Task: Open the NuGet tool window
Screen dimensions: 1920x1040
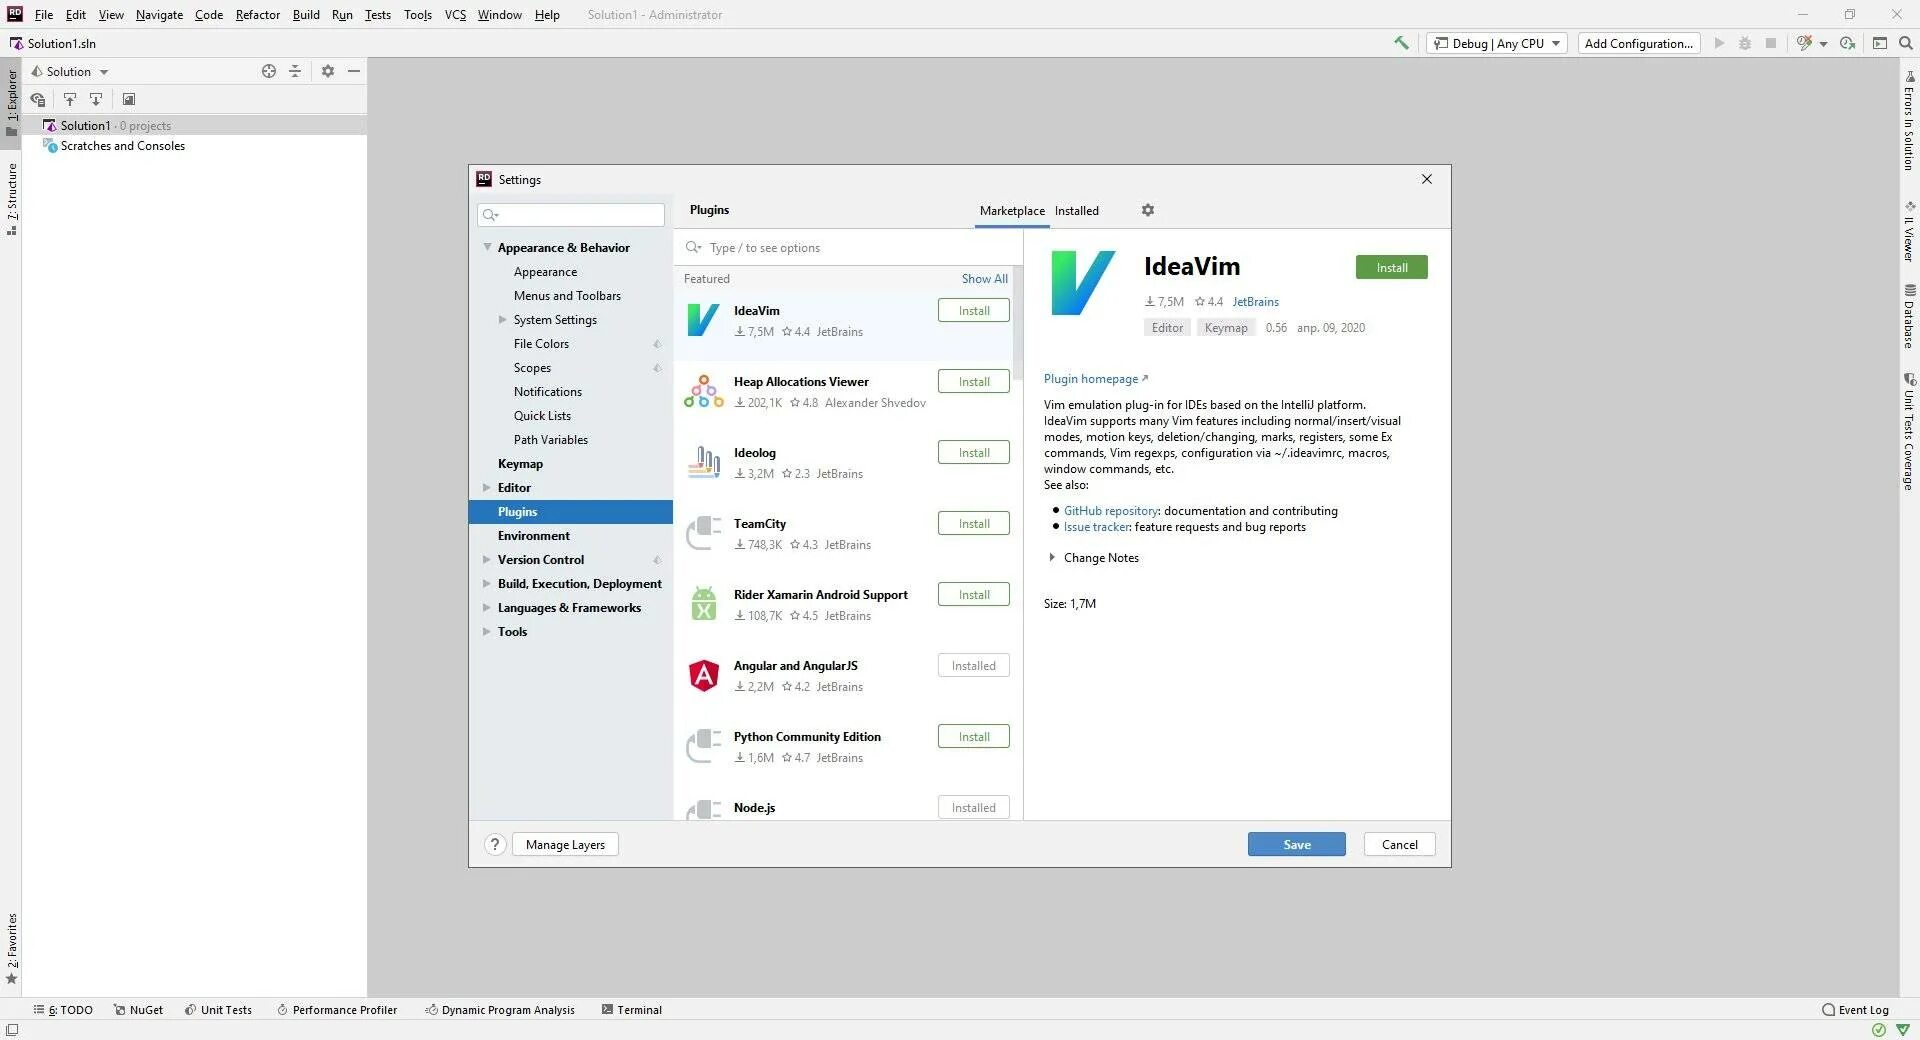Action: [x=138, y=1010]
